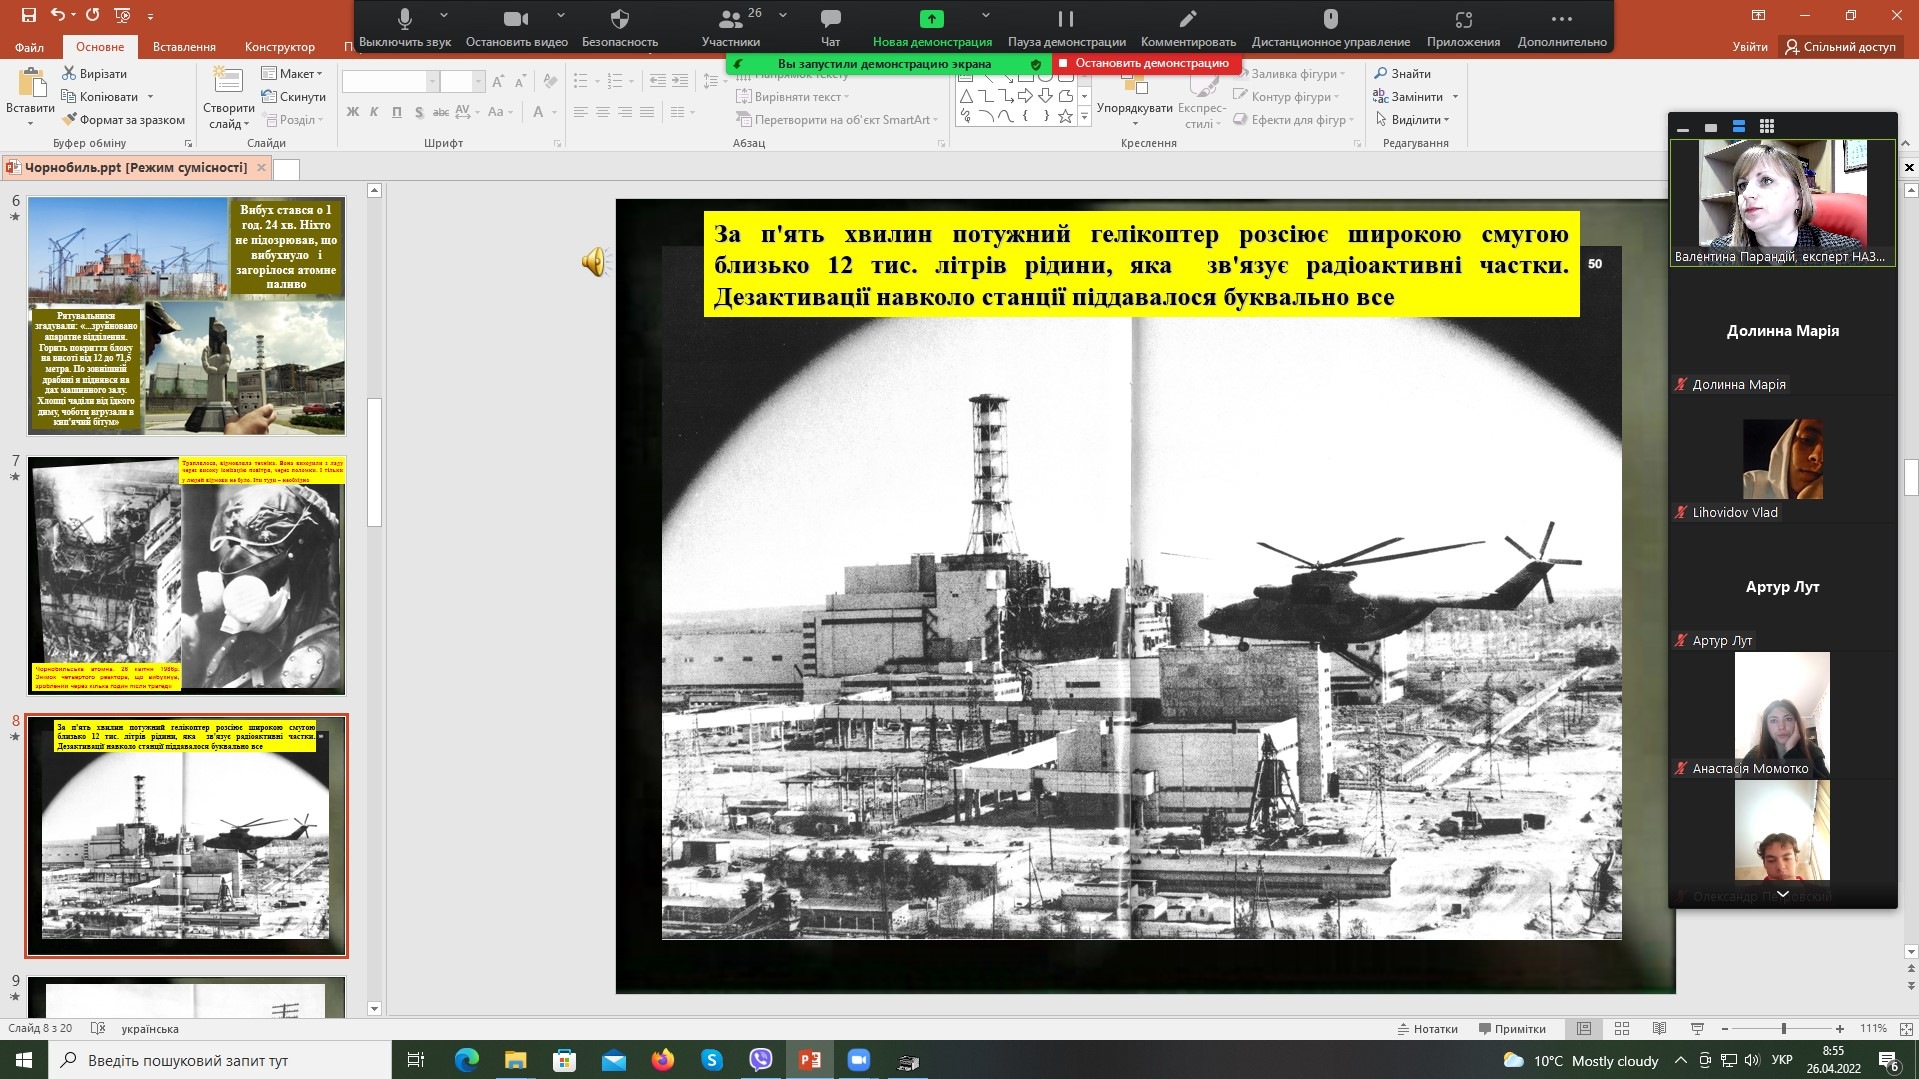The height and width of the screenshot is (1079, 1919).
Task: Open Viber from the Windows taskbar
Action: (760, 1060)
